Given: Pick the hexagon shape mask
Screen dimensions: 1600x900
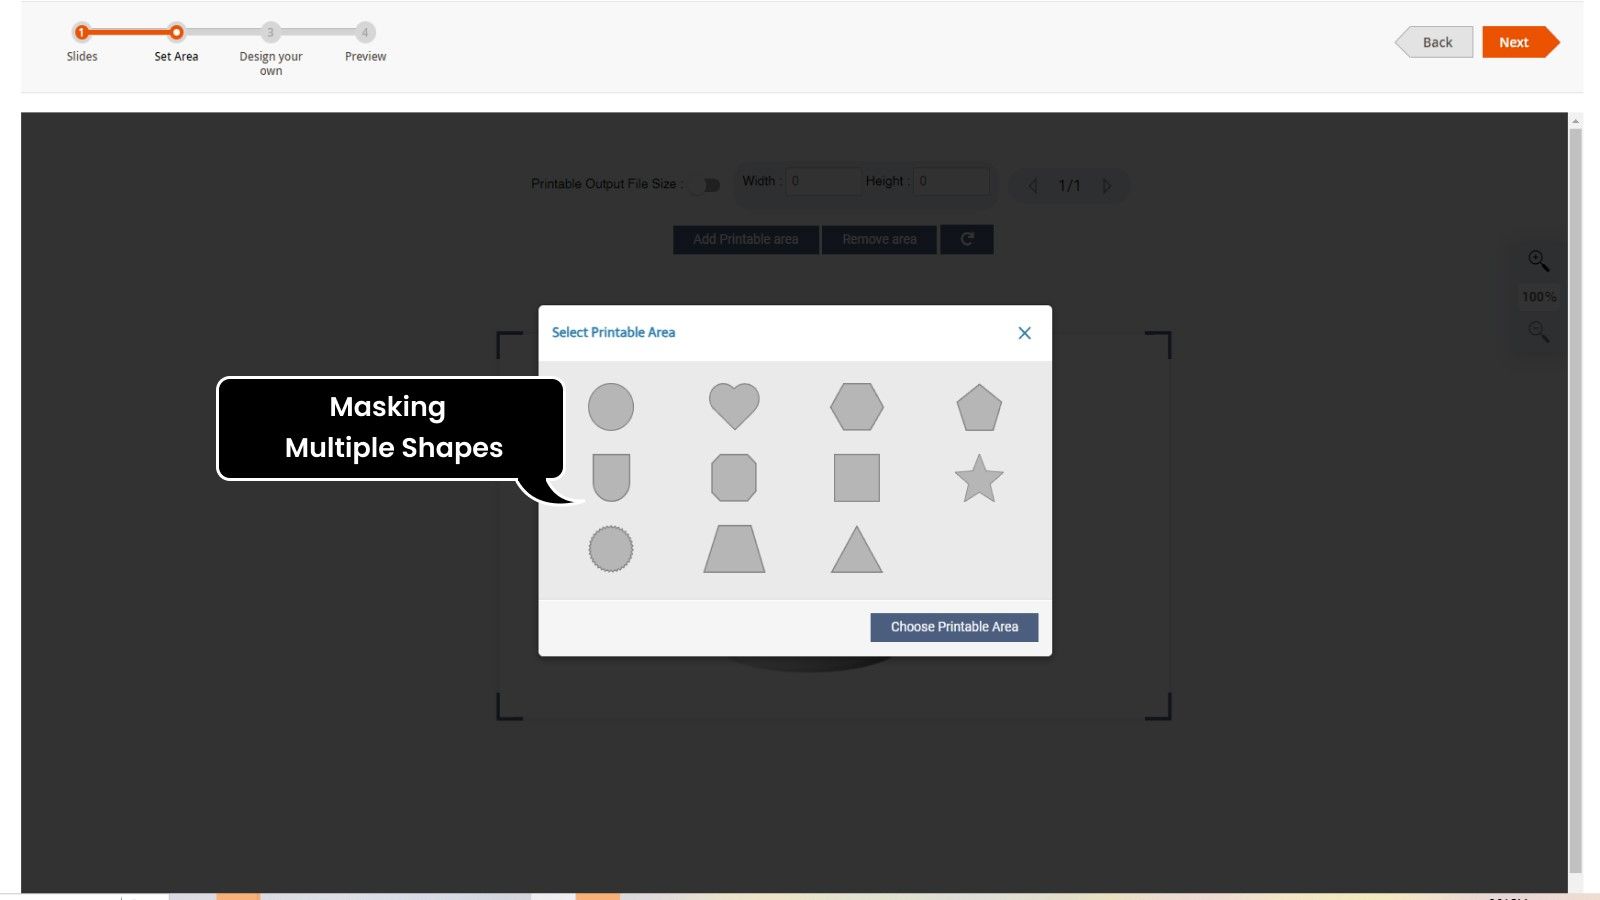Looking at the screenshot, I should 857,407.
